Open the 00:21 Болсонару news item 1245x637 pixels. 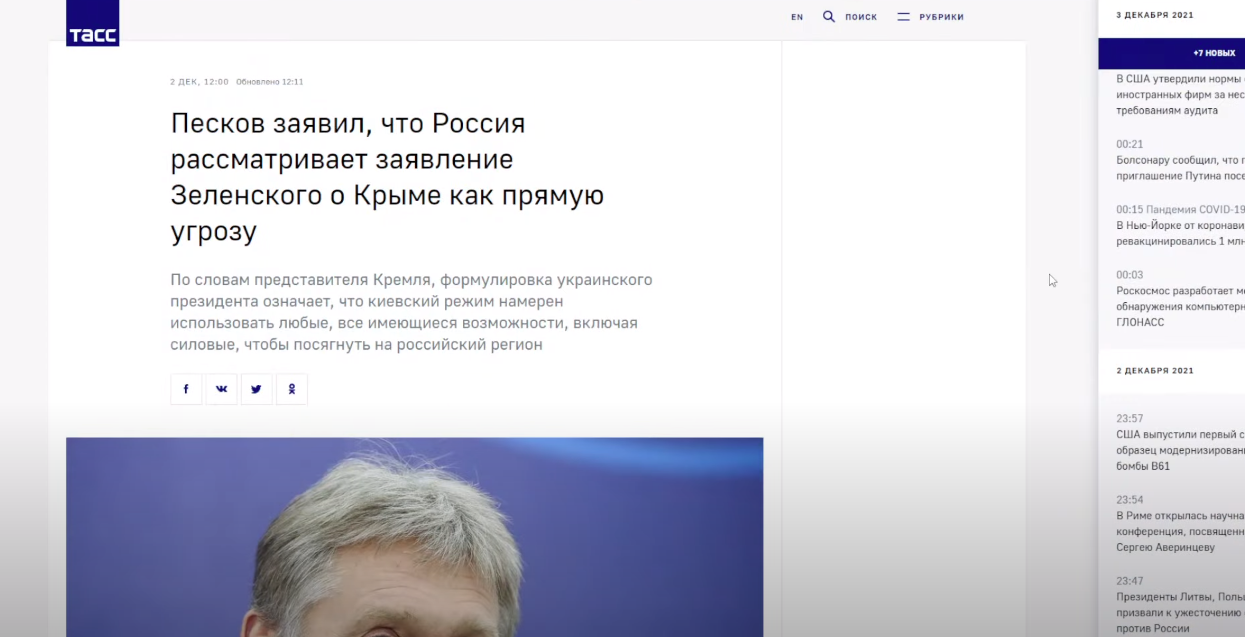click(x=1180, y=160)
